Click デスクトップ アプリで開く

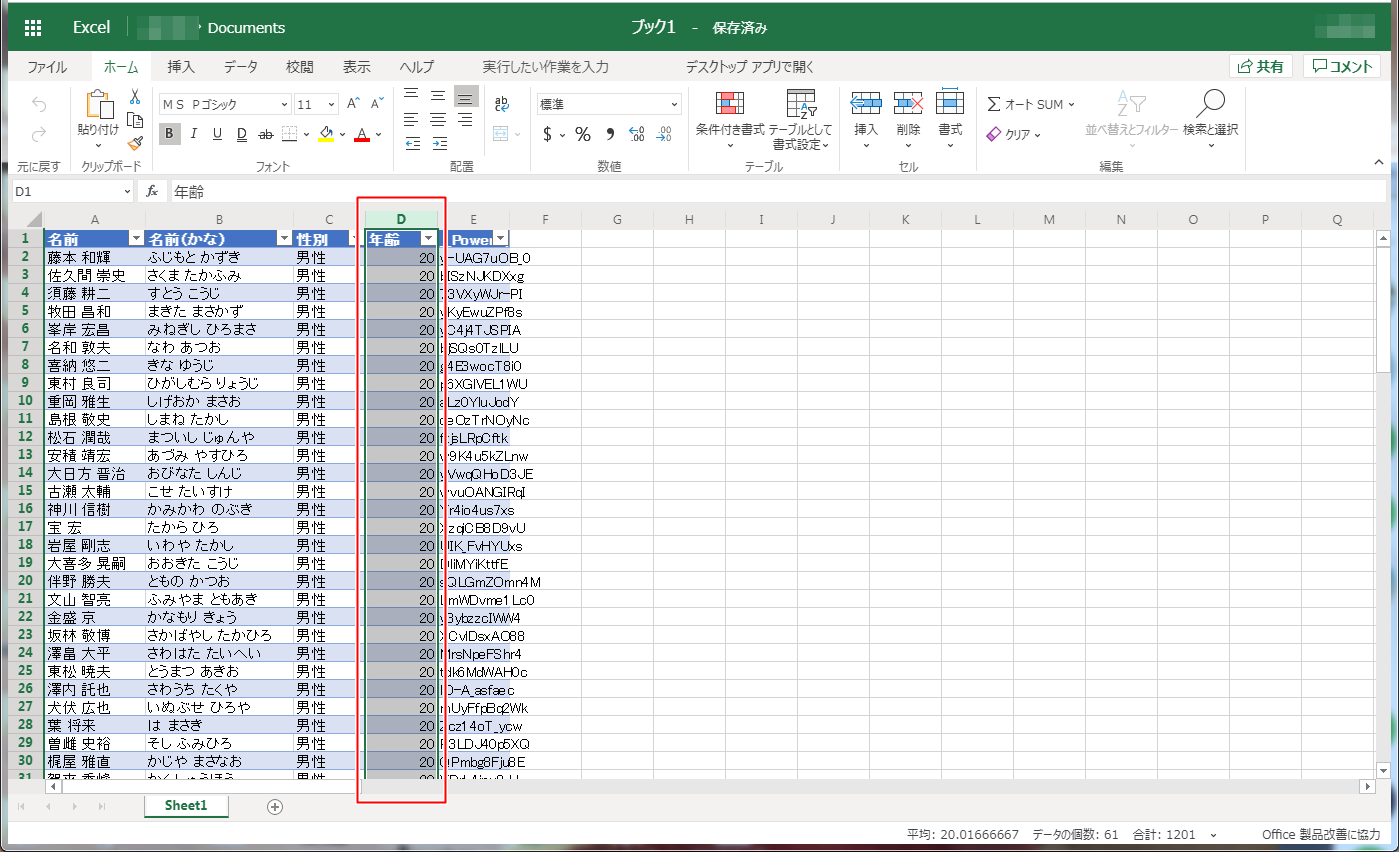coord(750,67)
